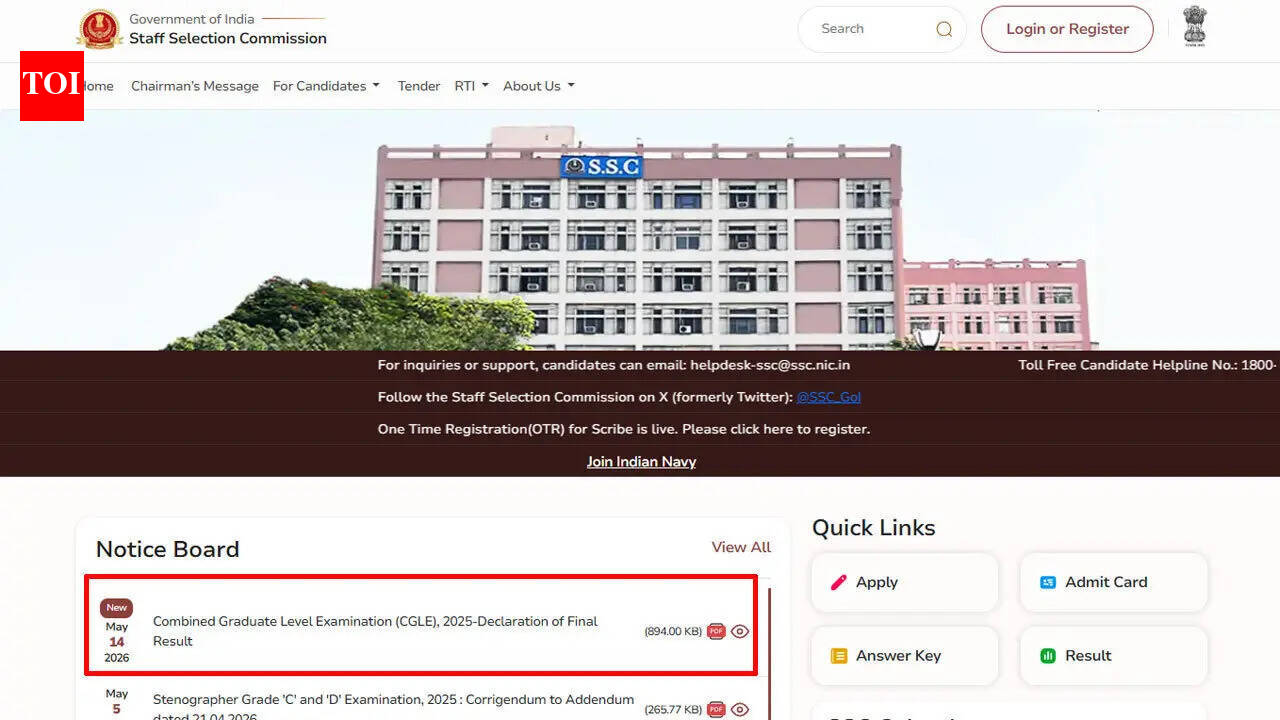
Task: Click the Staff Selection Commission title text
Action: pyautogui.click(x=228, y=38)
